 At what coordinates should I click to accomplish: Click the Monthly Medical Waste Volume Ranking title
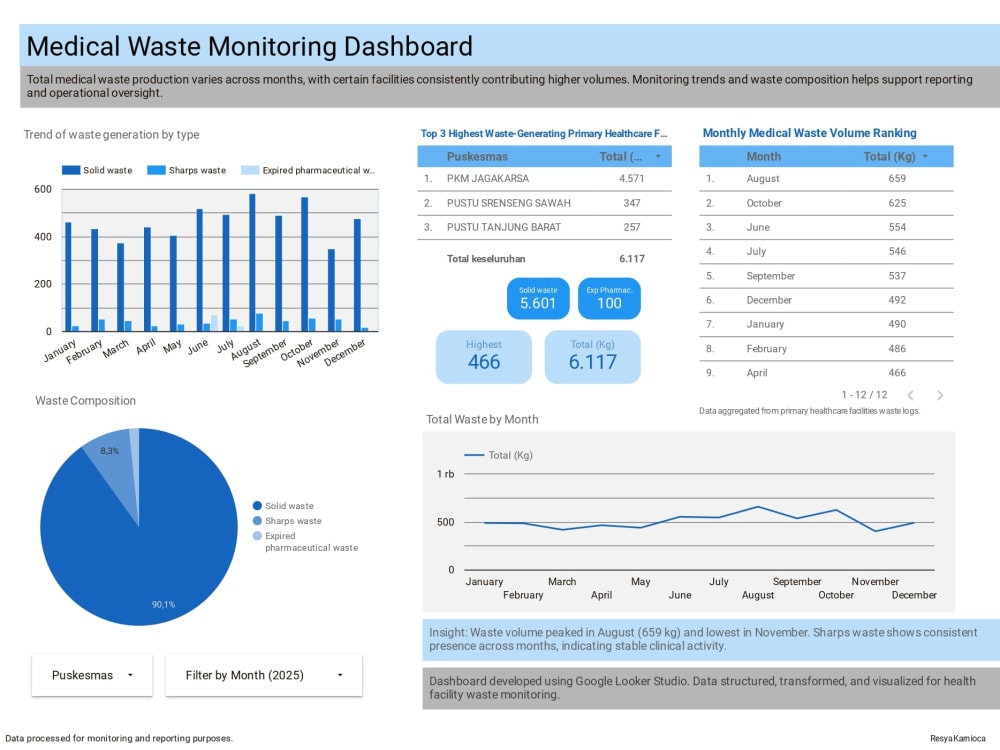[x=809, y=133]
